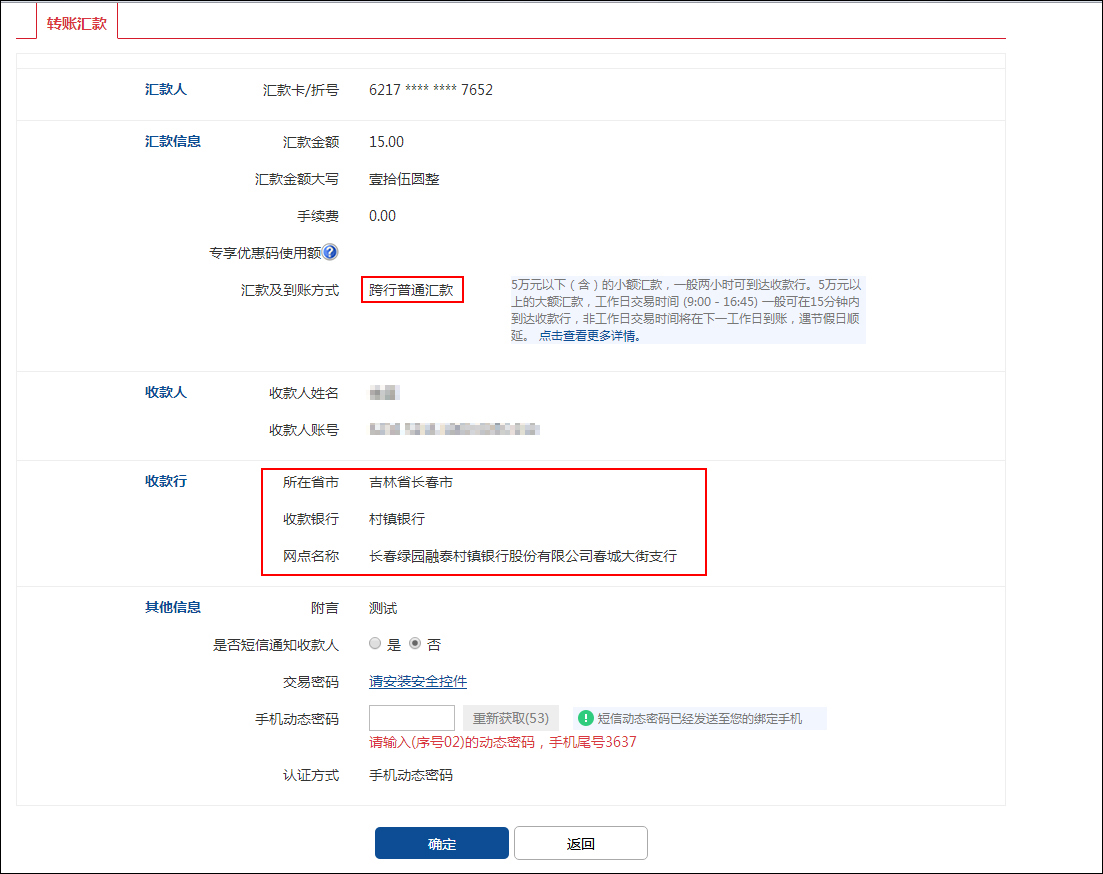Click the uppercase amount 壹拾伍圆整
This screenshot has width=1103, height=874.
pos(404,179)
